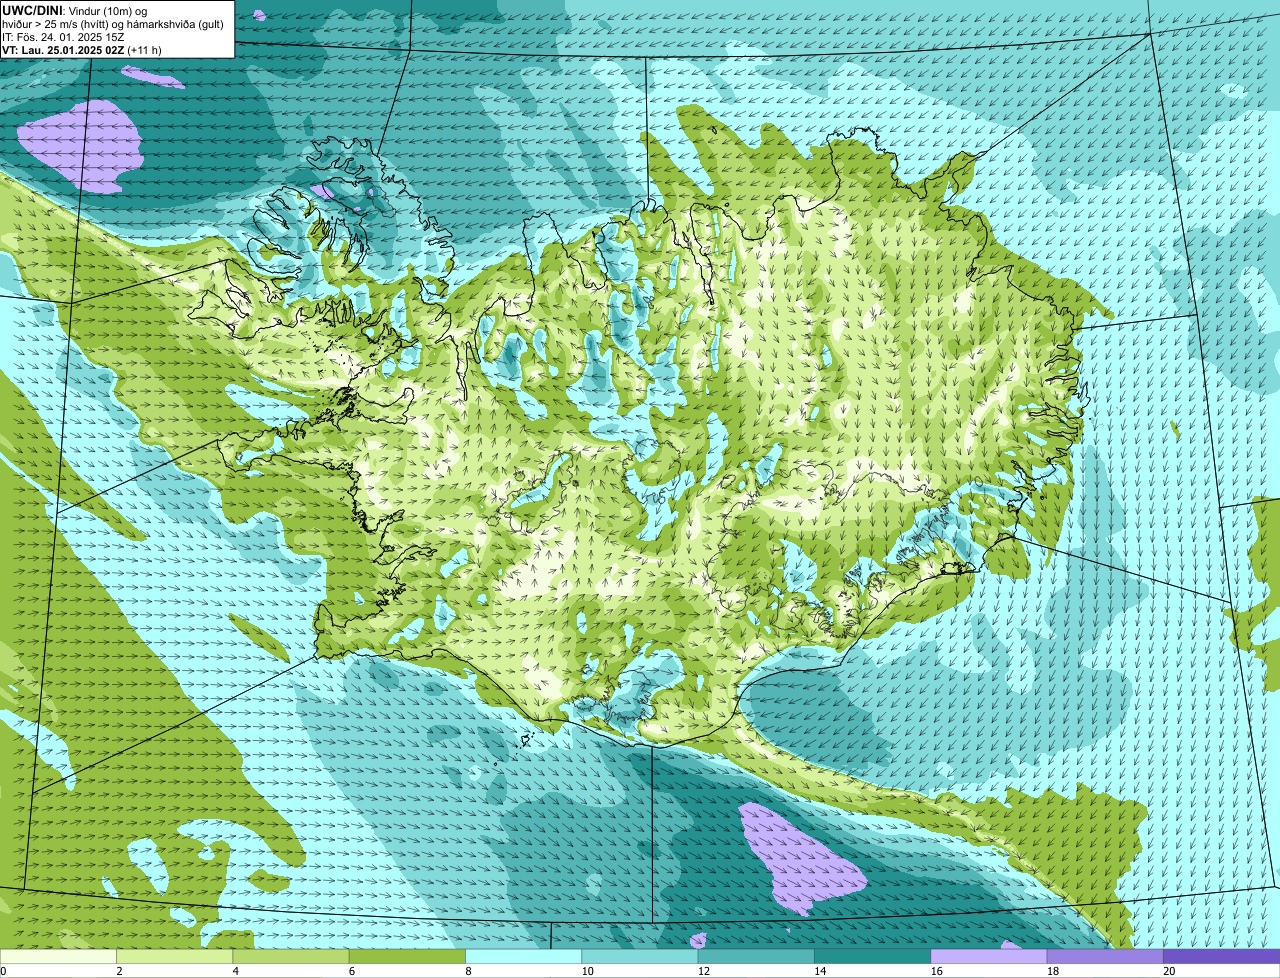Click the legend scale label "8"
Viewport: 1280px width, 978px height.
tap(468, 971)
